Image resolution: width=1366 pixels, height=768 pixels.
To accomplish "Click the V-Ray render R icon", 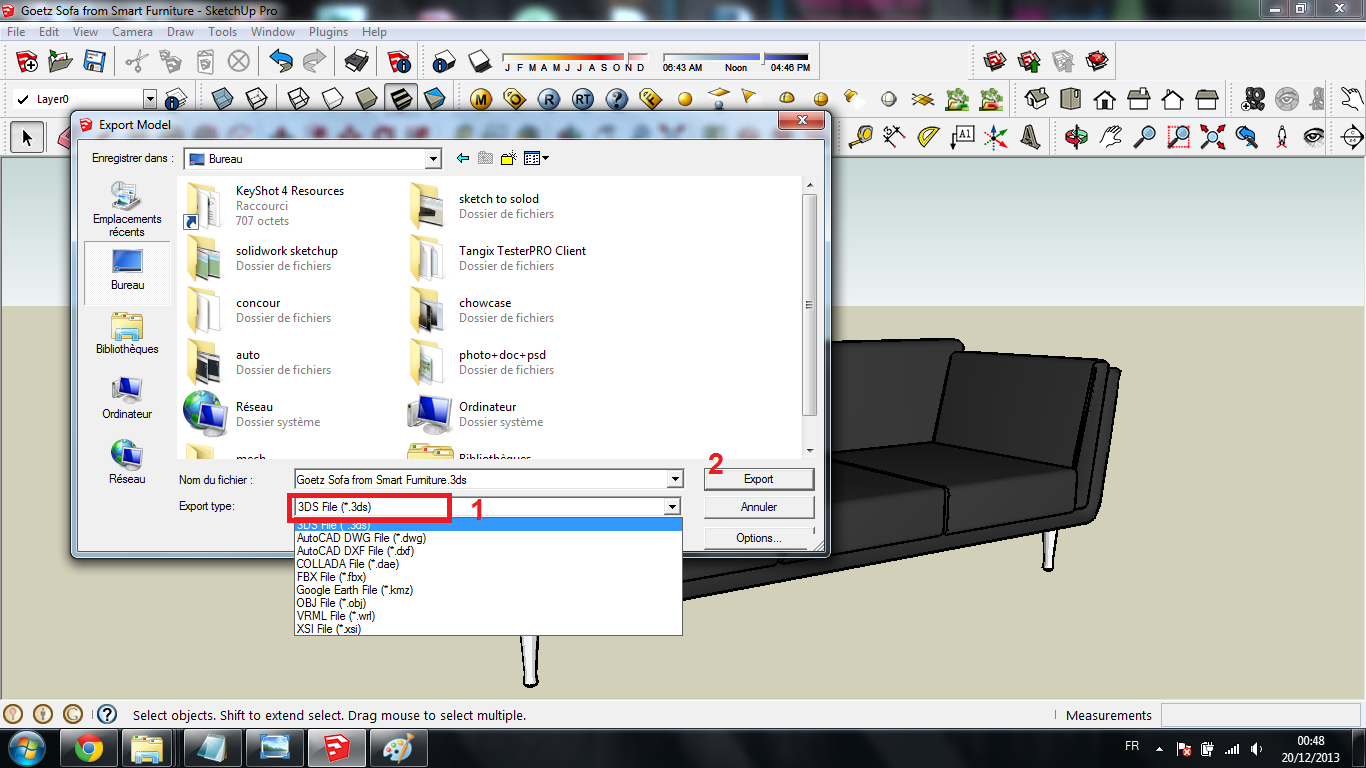I will (x=548, y=99).
